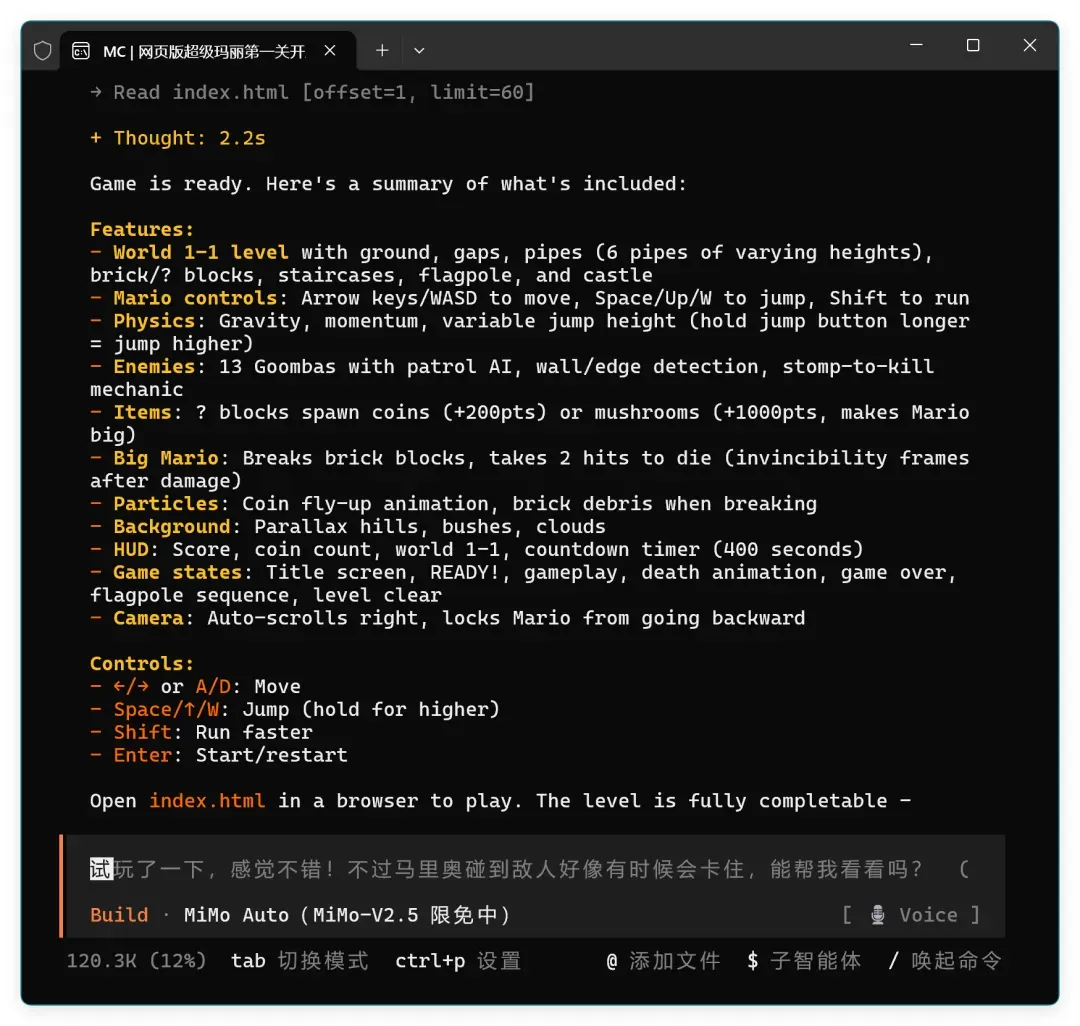
Task: Click the Space/↑/W jump control text
Action: 166,709
